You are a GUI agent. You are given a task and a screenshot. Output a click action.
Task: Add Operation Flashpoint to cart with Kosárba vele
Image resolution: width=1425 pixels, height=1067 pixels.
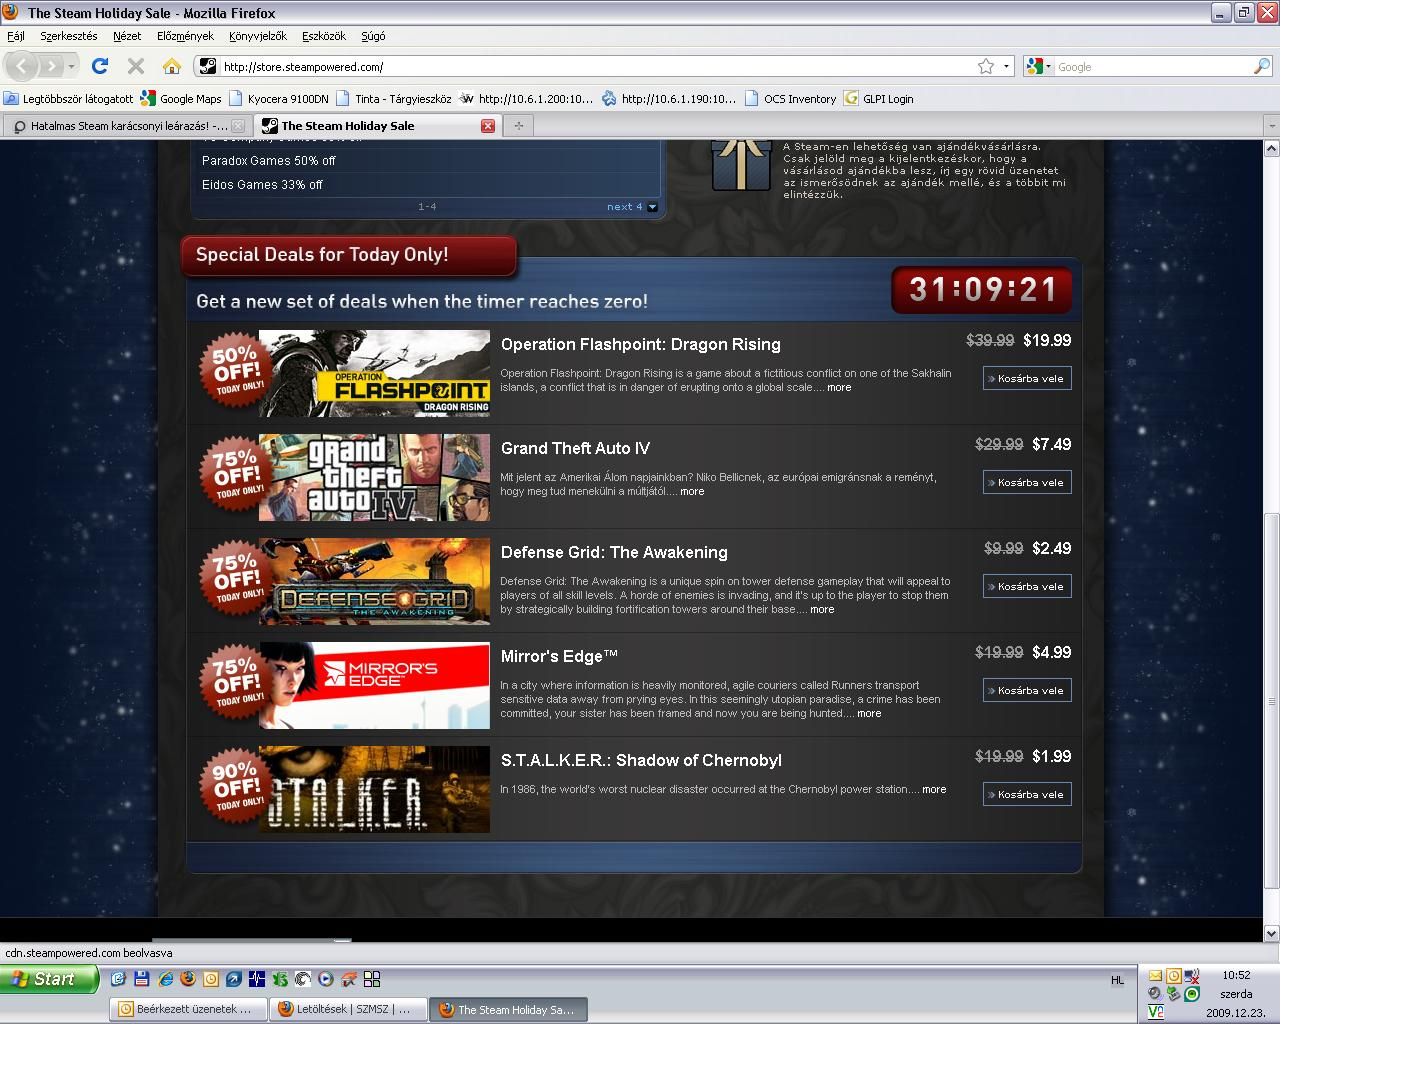pos(1027,378)
